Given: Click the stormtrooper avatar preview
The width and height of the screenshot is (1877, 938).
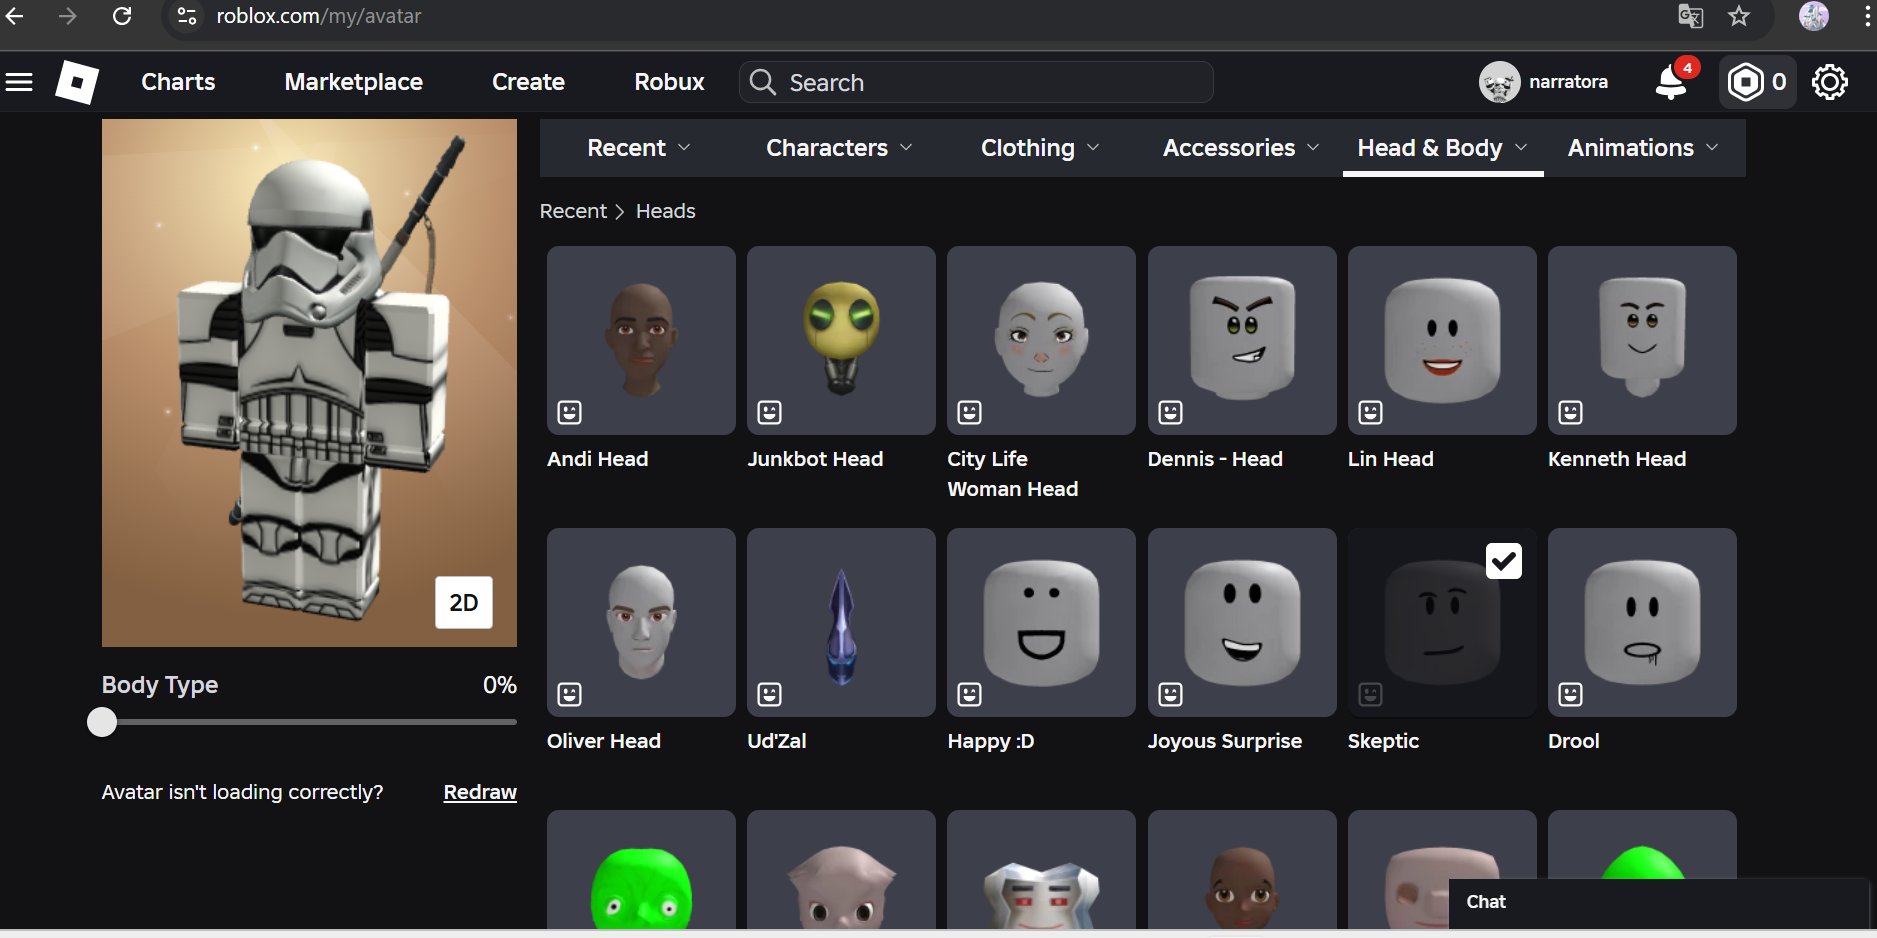Looking at the screenshot, I should click(309, 383).
